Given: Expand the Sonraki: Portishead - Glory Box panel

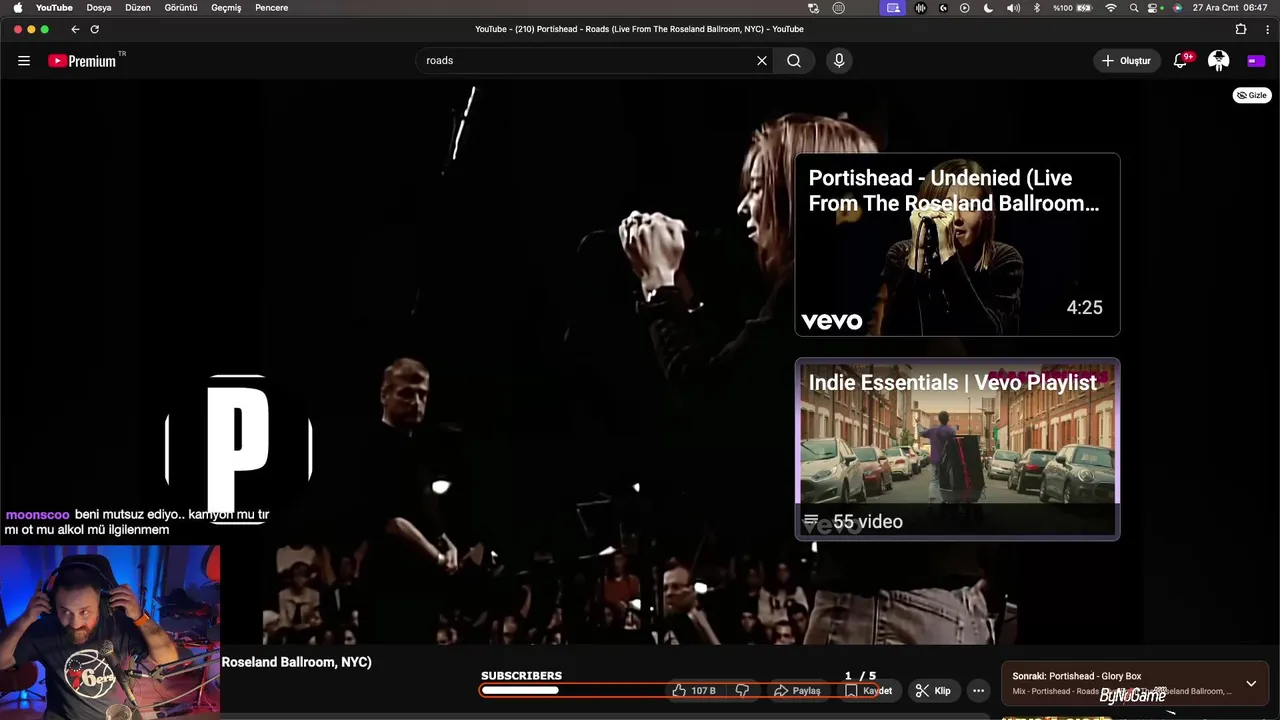Looking at the screenshot, I should pyautogui.click(x=1251, y=684).
